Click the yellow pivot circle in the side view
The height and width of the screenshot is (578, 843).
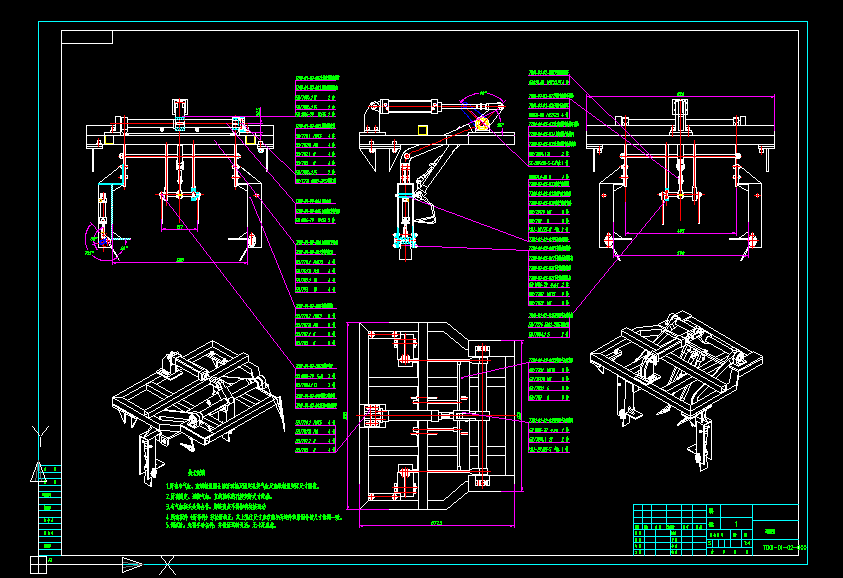(482, 124)
